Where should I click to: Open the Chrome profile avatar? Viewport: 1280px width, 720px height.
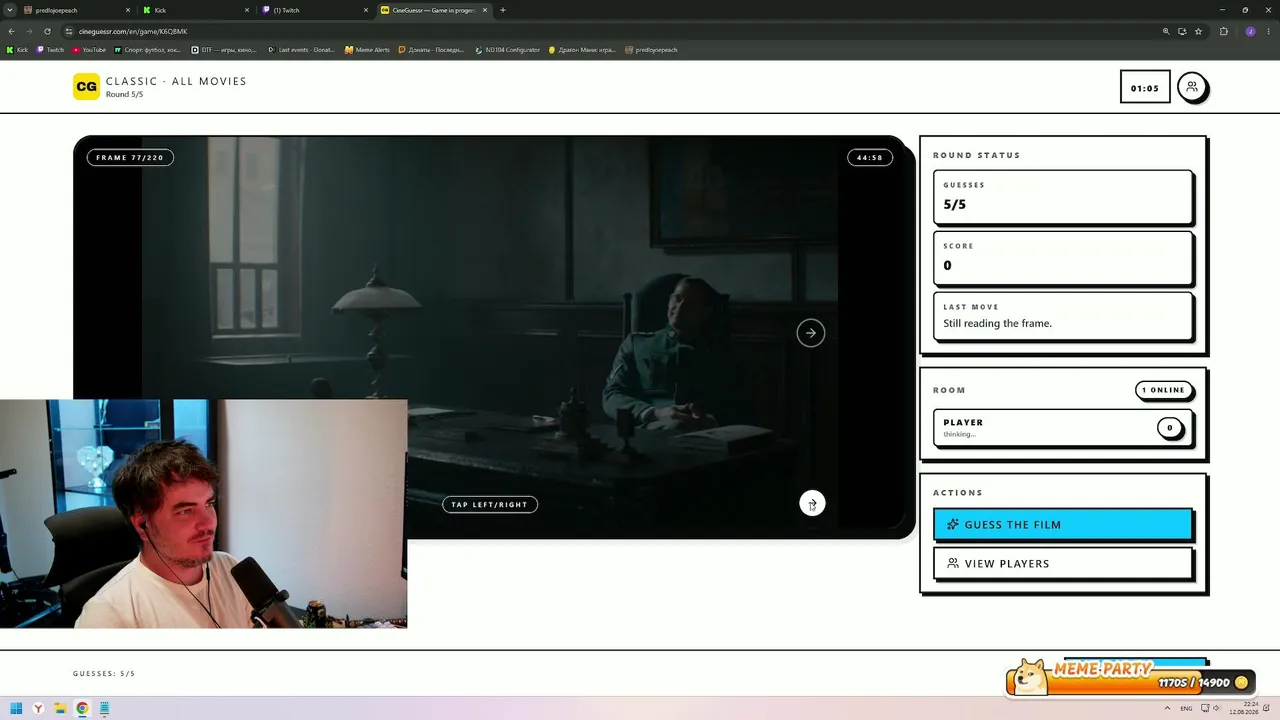pyautogui.click(x=1250, y=31)
